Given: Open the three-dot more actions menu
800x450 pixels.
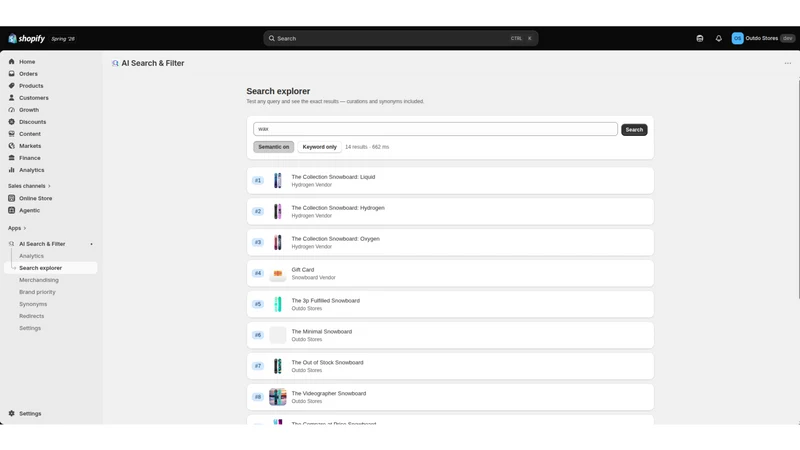Looking at the screenshot, I should click(788, 63).
